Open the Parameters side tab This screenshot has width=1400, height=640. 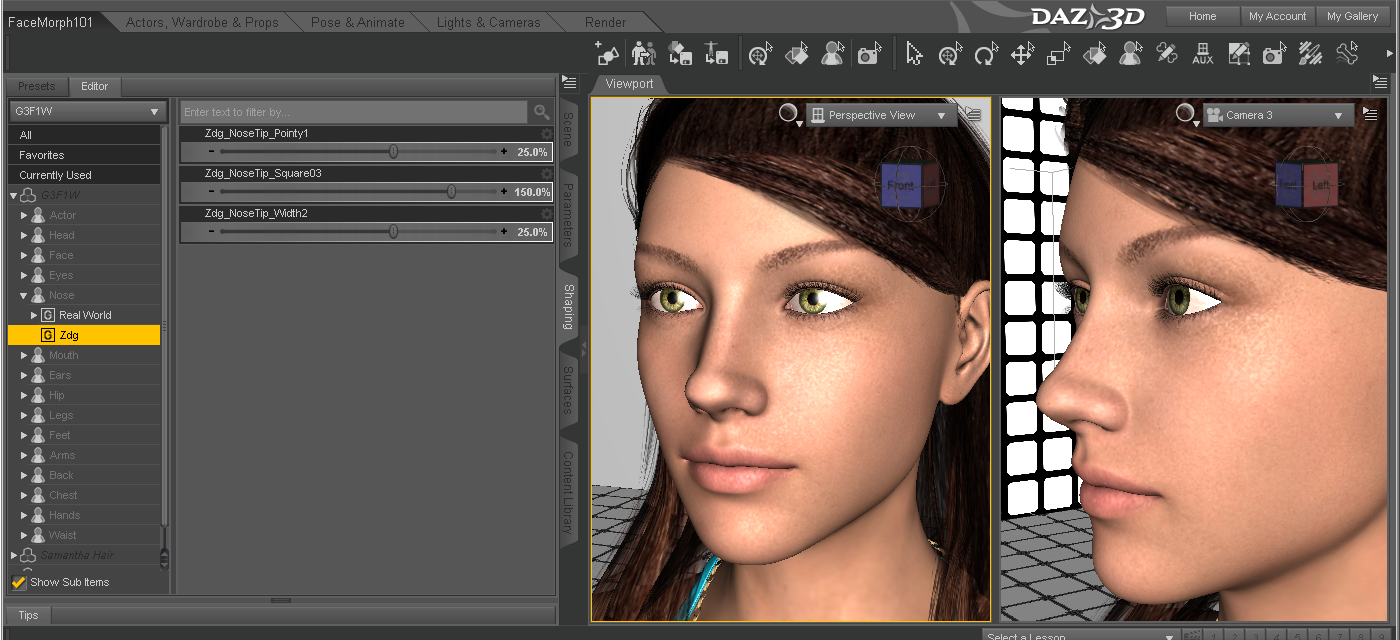coord(568,214)
